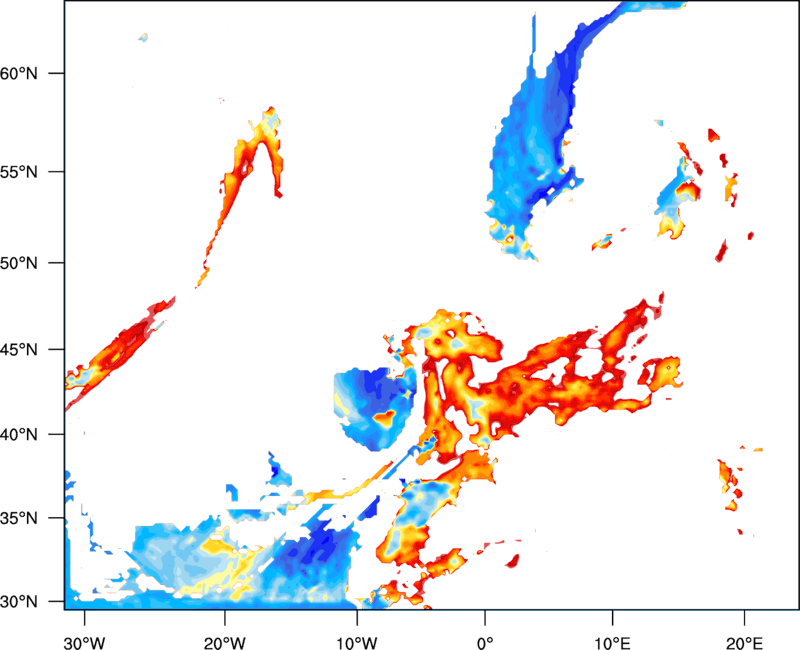800x650 pixels.
Task: Click the 10°E longitude label
Action: 612,643
